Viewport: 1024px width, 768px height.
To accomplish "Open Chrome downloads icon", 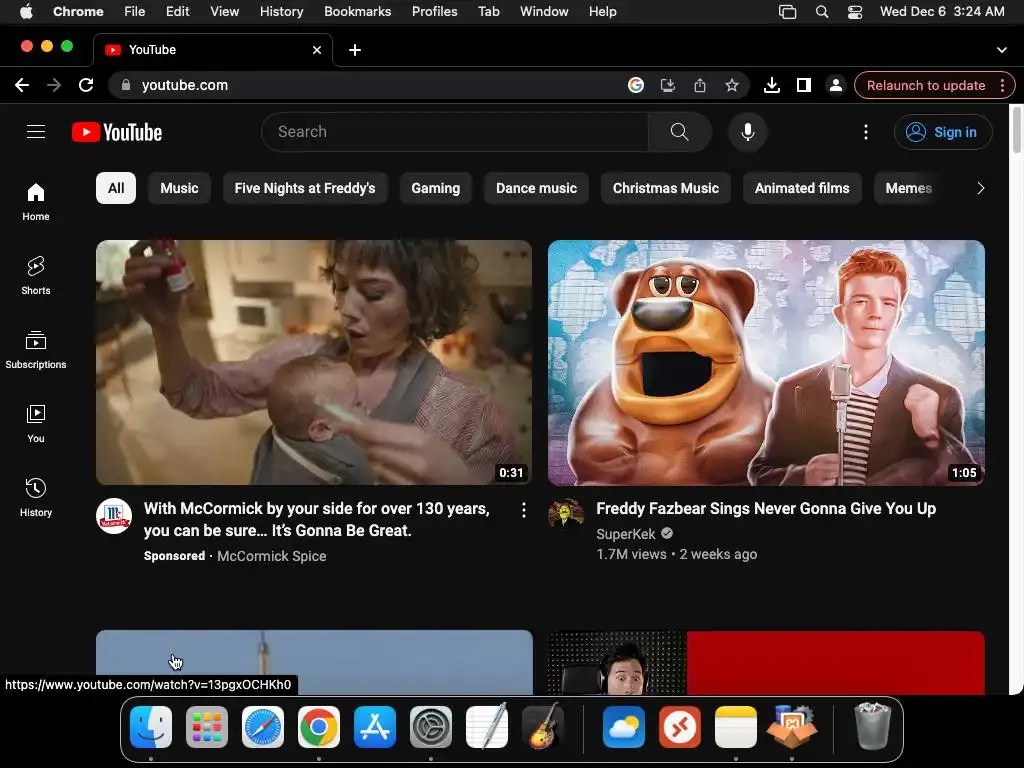I will pyautogui.click(x=772, y=85).
